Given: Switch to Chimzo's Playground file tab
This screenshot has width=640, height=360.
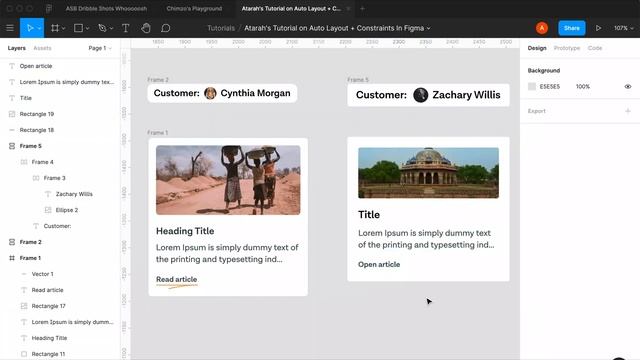Looking at the screenshot, I should [x=194, y=8].
